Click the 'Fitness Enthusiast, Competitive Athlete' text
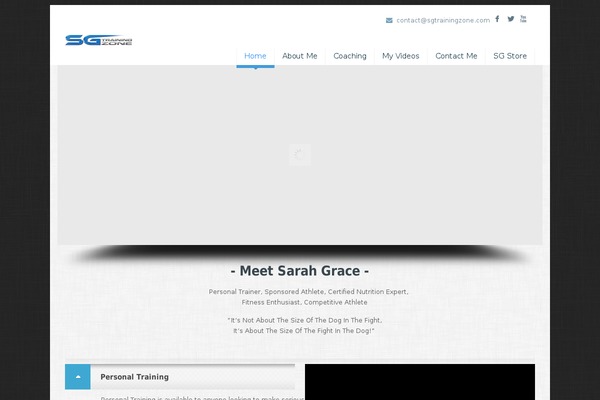600x400 pixels. tap(304, 302)
